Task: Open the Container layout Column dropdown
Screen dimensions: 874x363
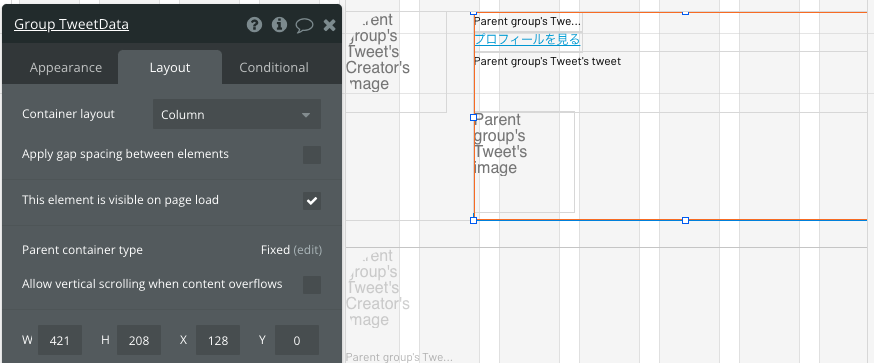Action: pyautogui.click(x=237, y=114)
